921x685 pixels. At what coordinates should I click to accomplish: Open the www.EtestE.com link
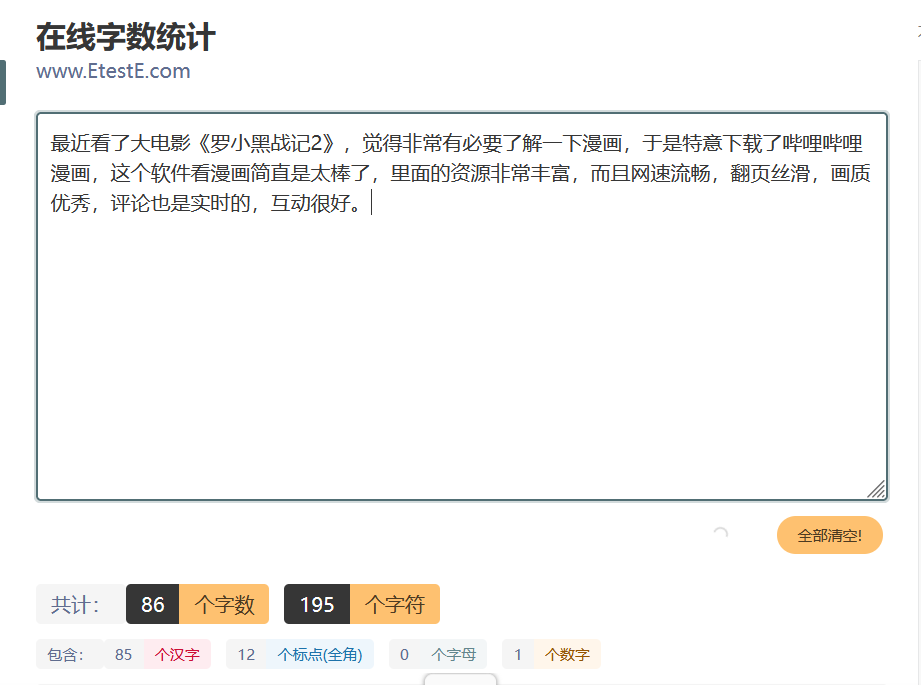pyautogui.click(x=113, y=71)
